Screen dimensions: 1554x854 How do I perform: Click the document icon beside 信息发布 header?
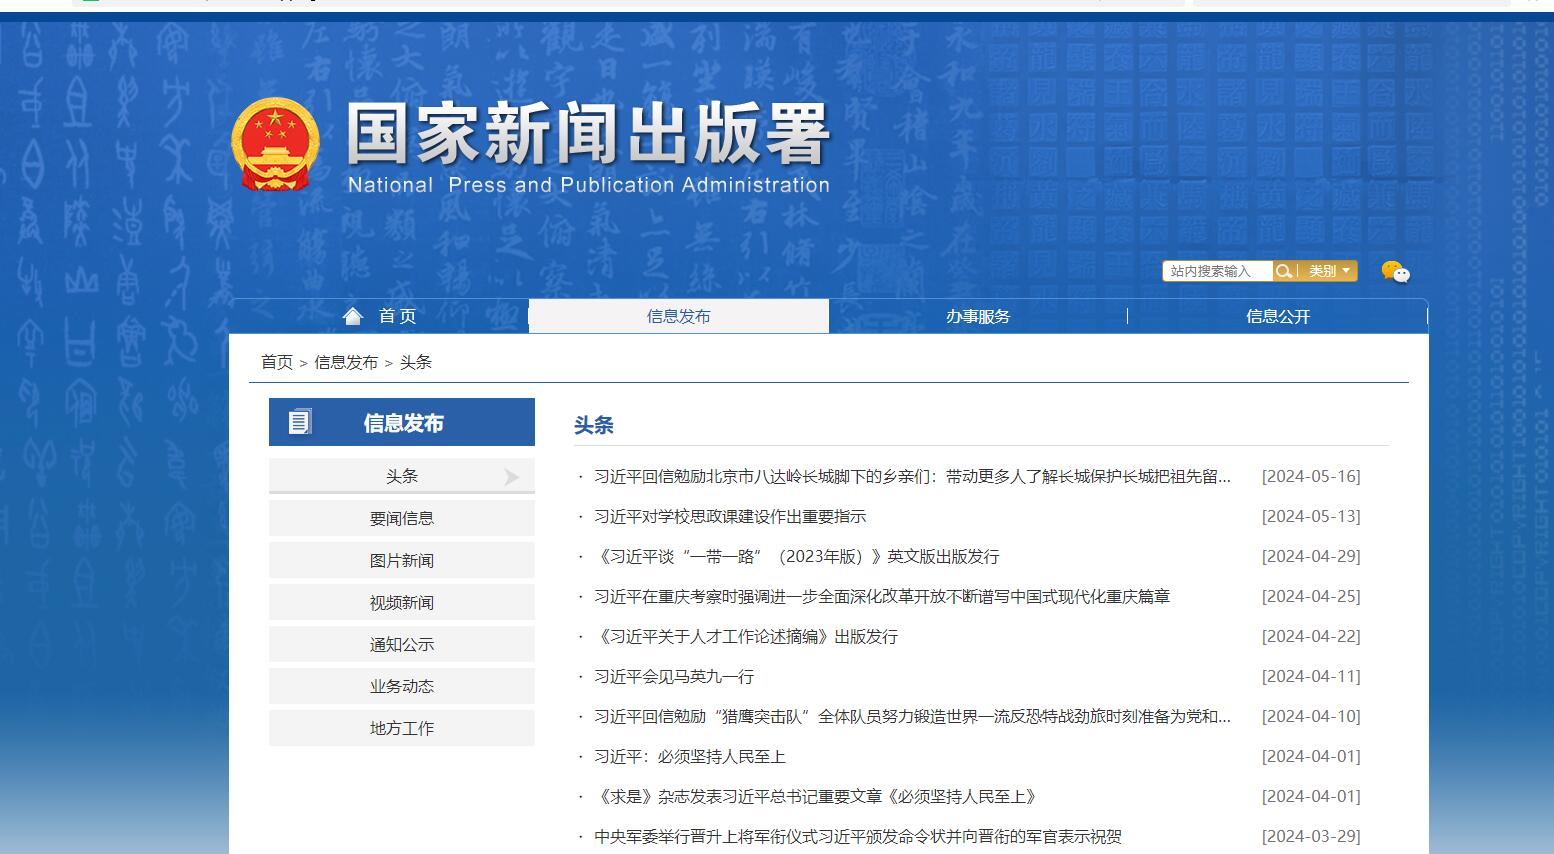(300, 422)
